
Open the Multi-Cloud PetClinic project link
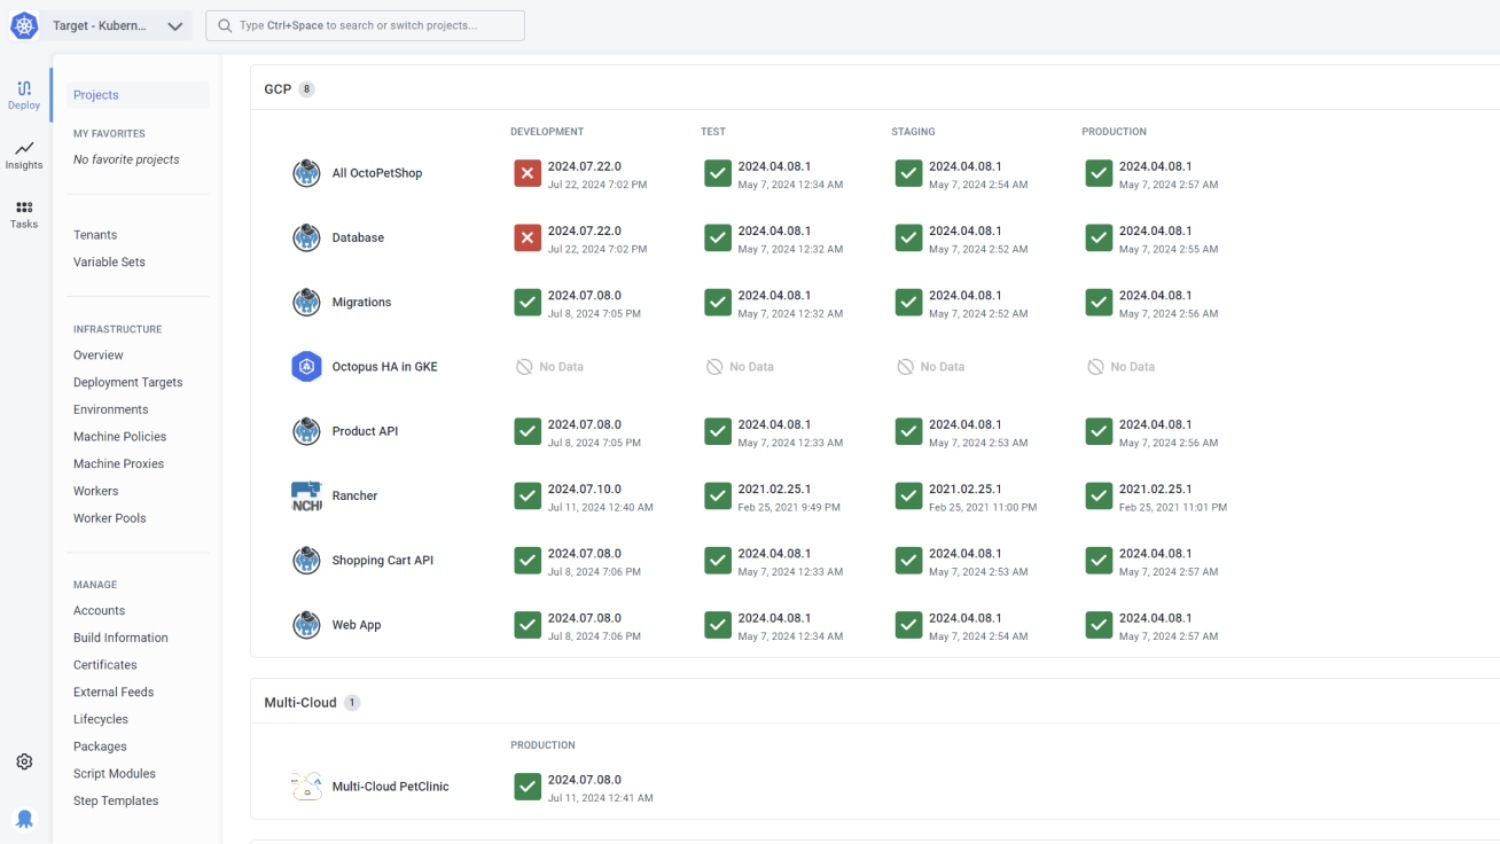pyautogui.click(x=391, y=787)
